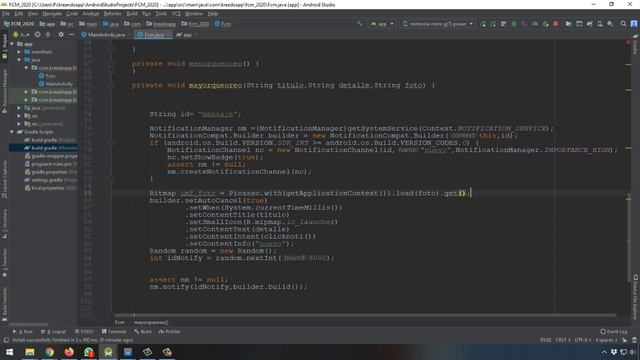Open File Explorer from taskbar

click(x=29, y=352)
